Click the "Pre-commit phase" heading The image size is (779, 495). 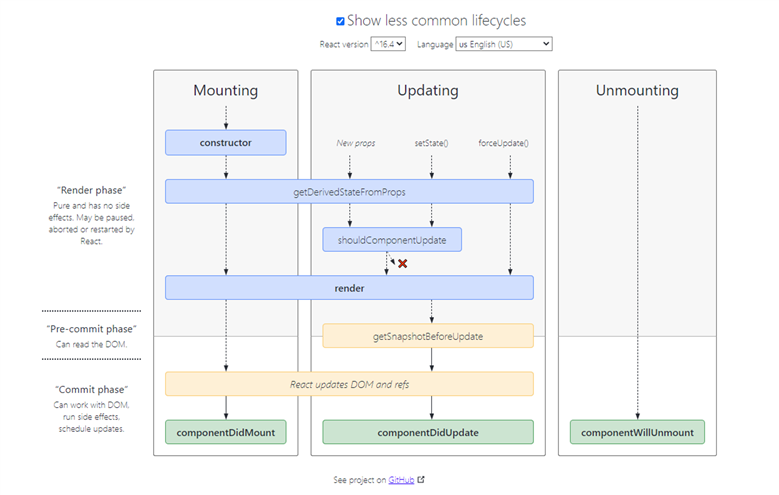click(x=91, y=329)
